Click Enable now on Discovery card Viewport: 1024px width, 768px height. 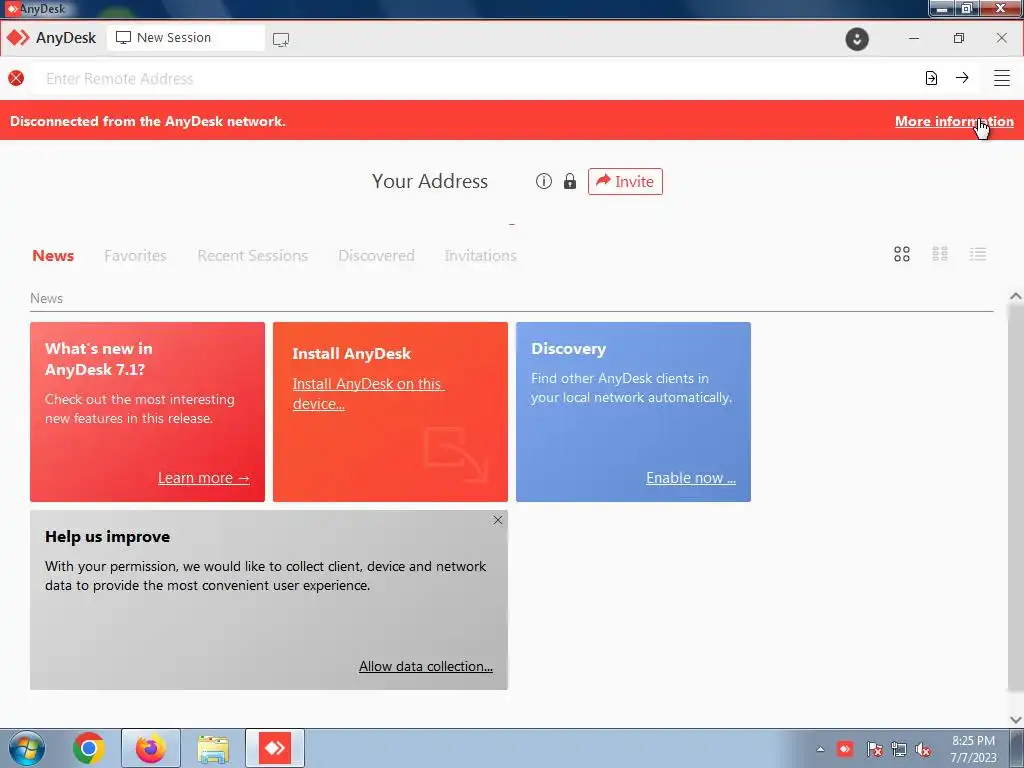pos(691,478)
